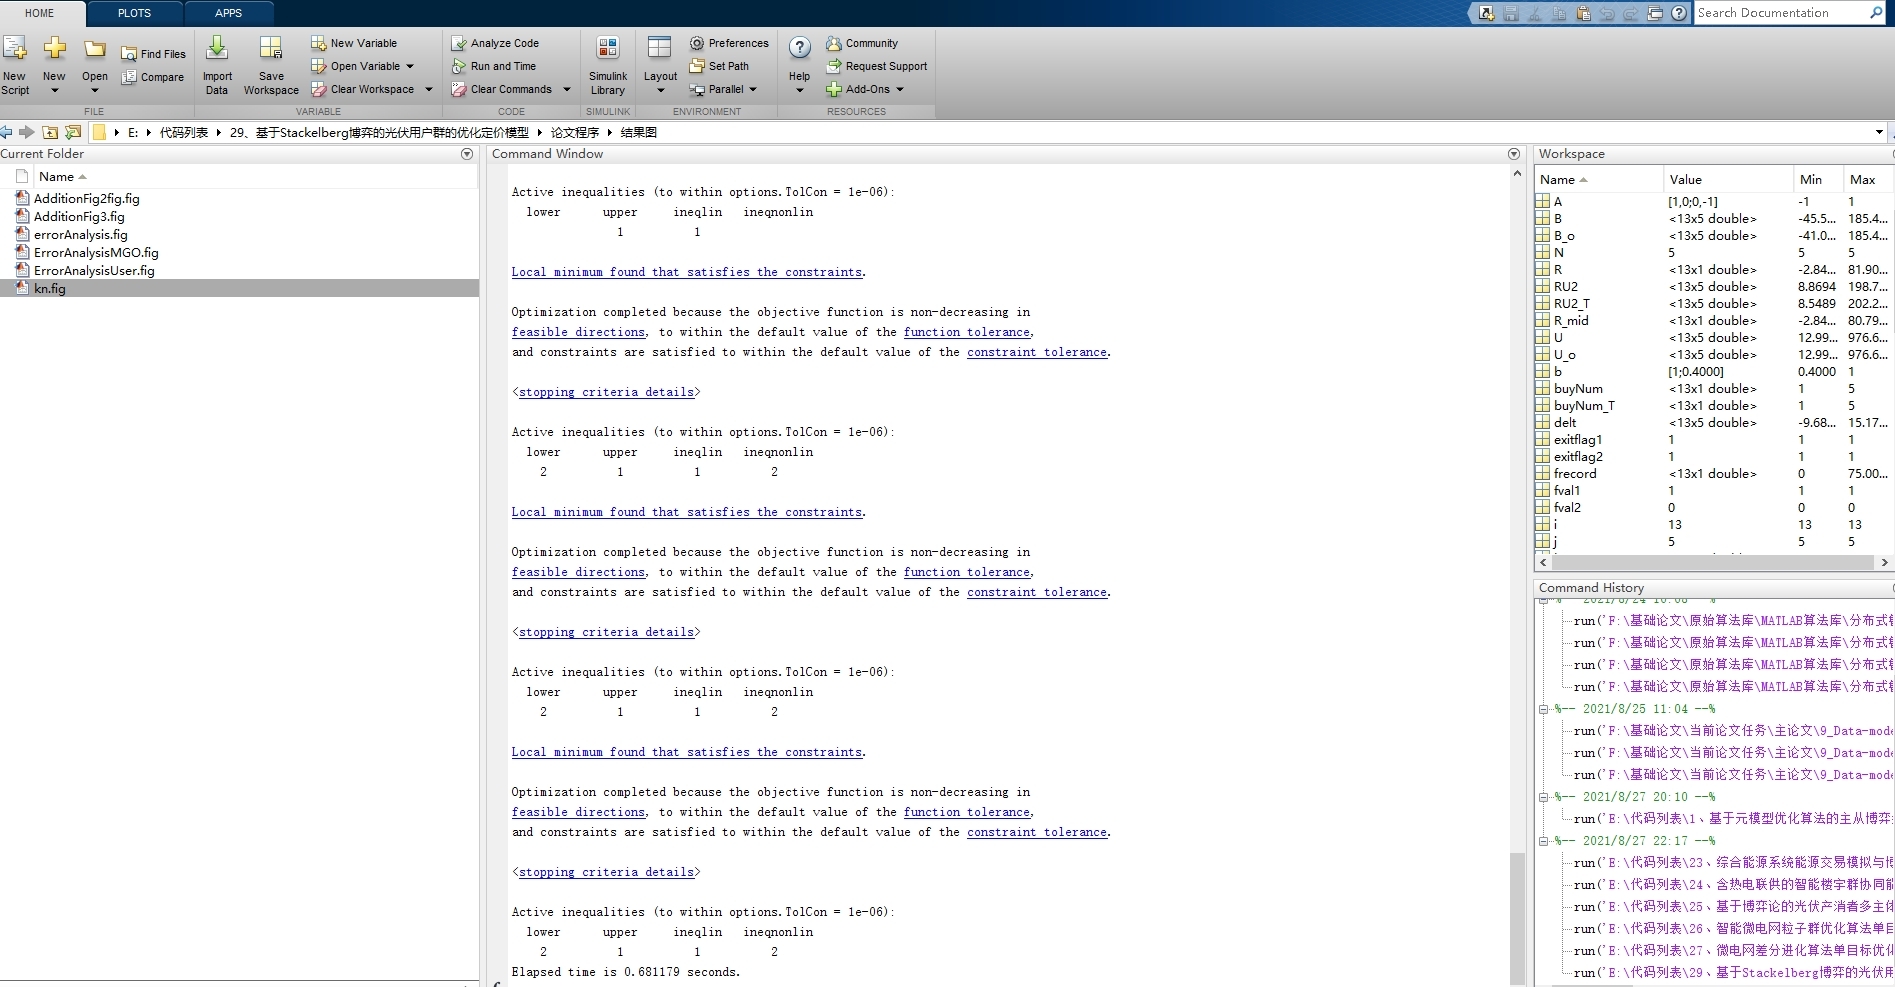The width and height of the screenshot is (1895, 987).
Task: Switch to the APPS tab
Action: [x=228, y=13]
